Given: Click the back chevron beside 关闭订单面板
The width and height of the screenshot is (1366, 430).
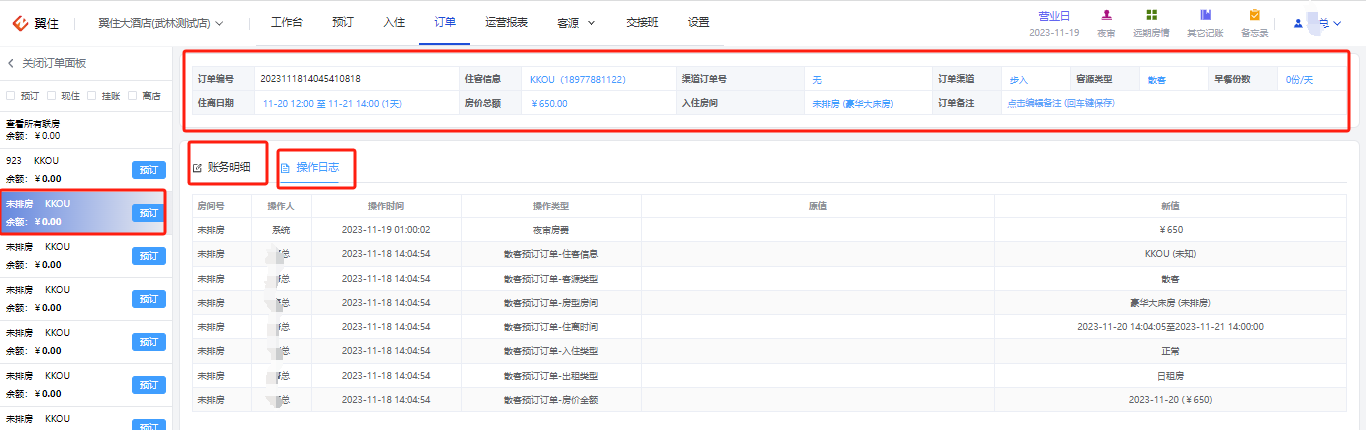Looking at the screenshot, I should coord(11,63).
